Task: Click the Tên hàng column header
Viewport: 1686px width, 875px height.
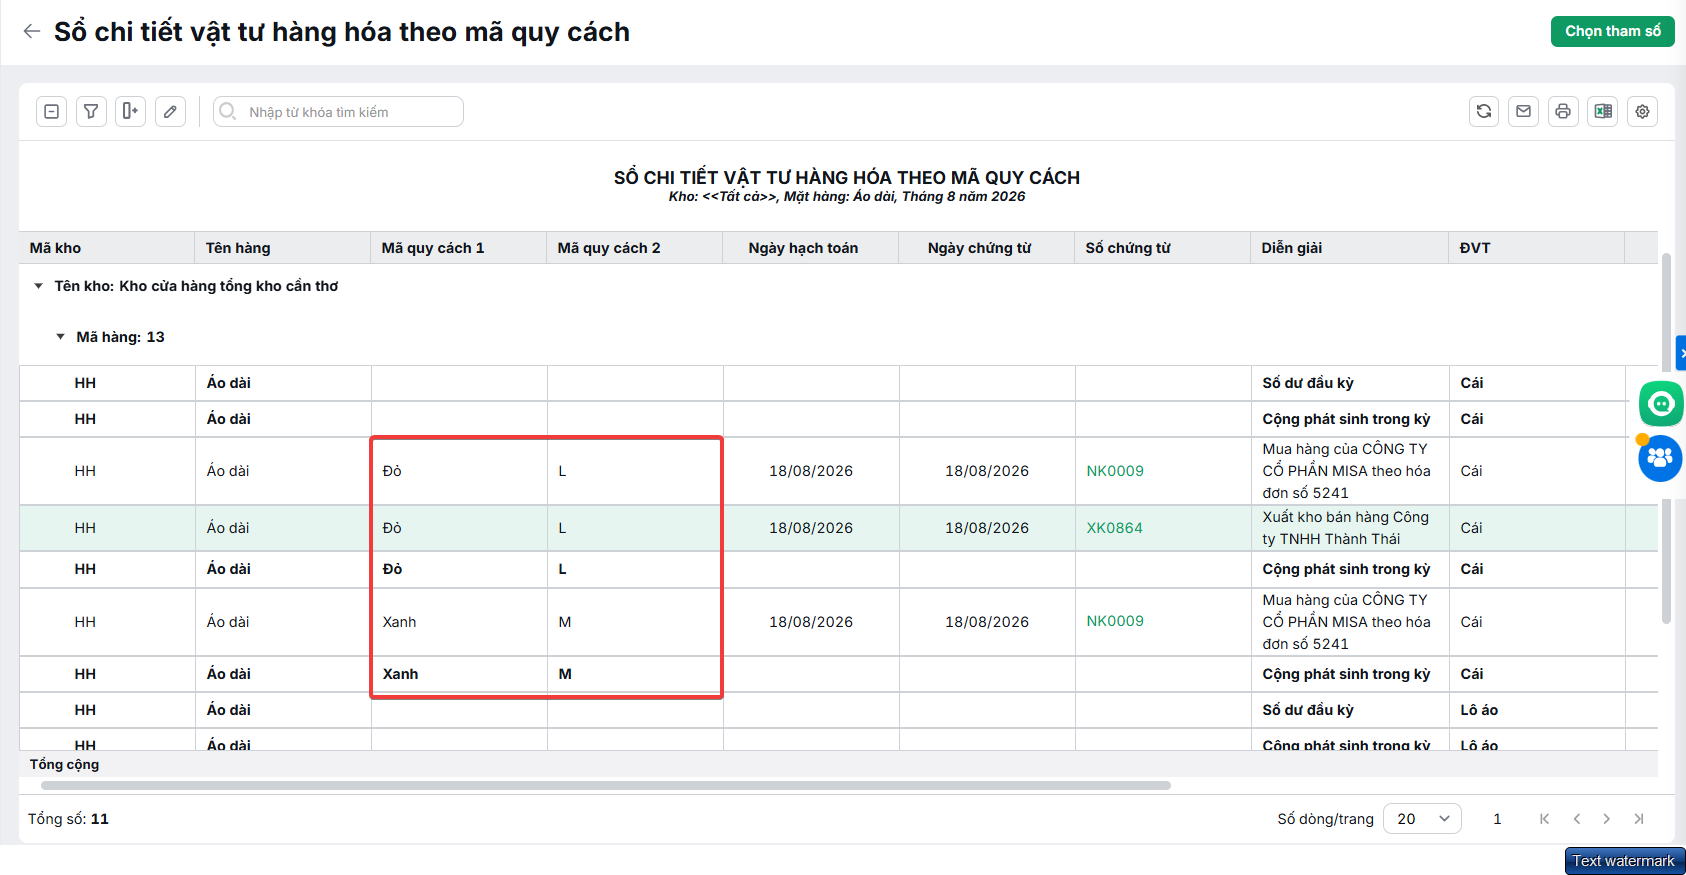Action: point(282,248)
